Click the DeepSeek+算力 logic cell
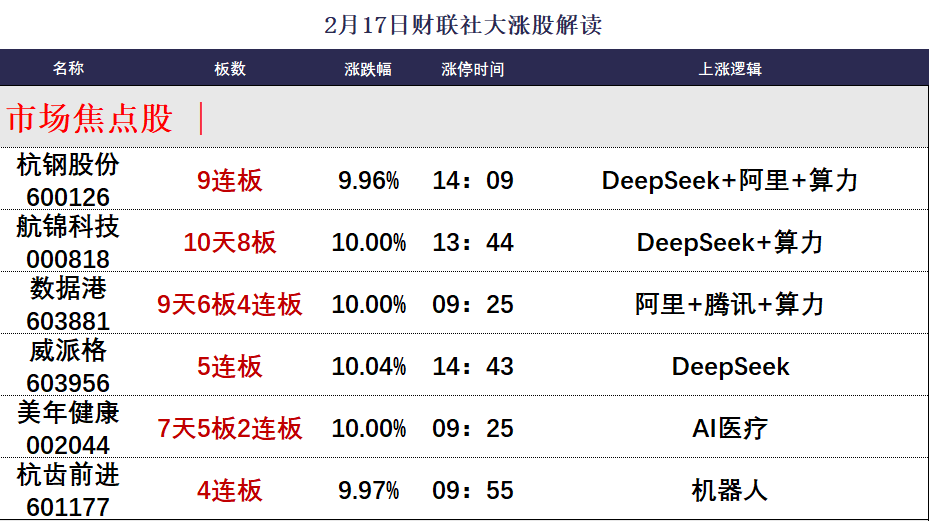This screenshot has width=932, height=521. [x=730, y=242]
